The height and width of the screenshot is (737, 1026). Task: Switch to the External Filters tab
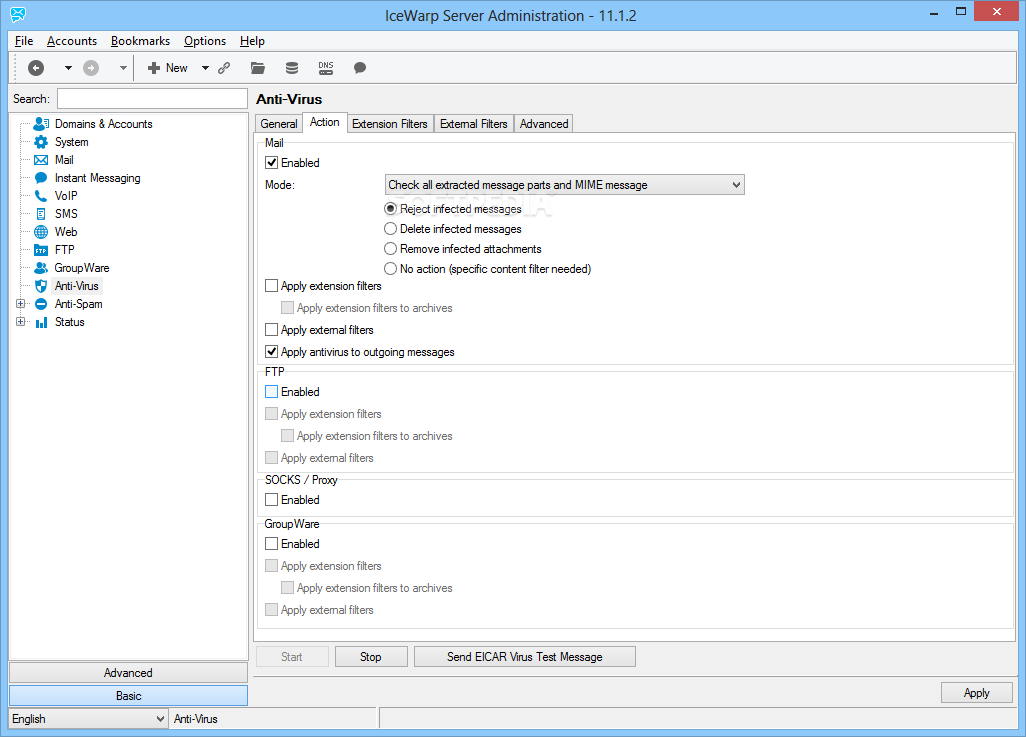(x=474, y=124)
